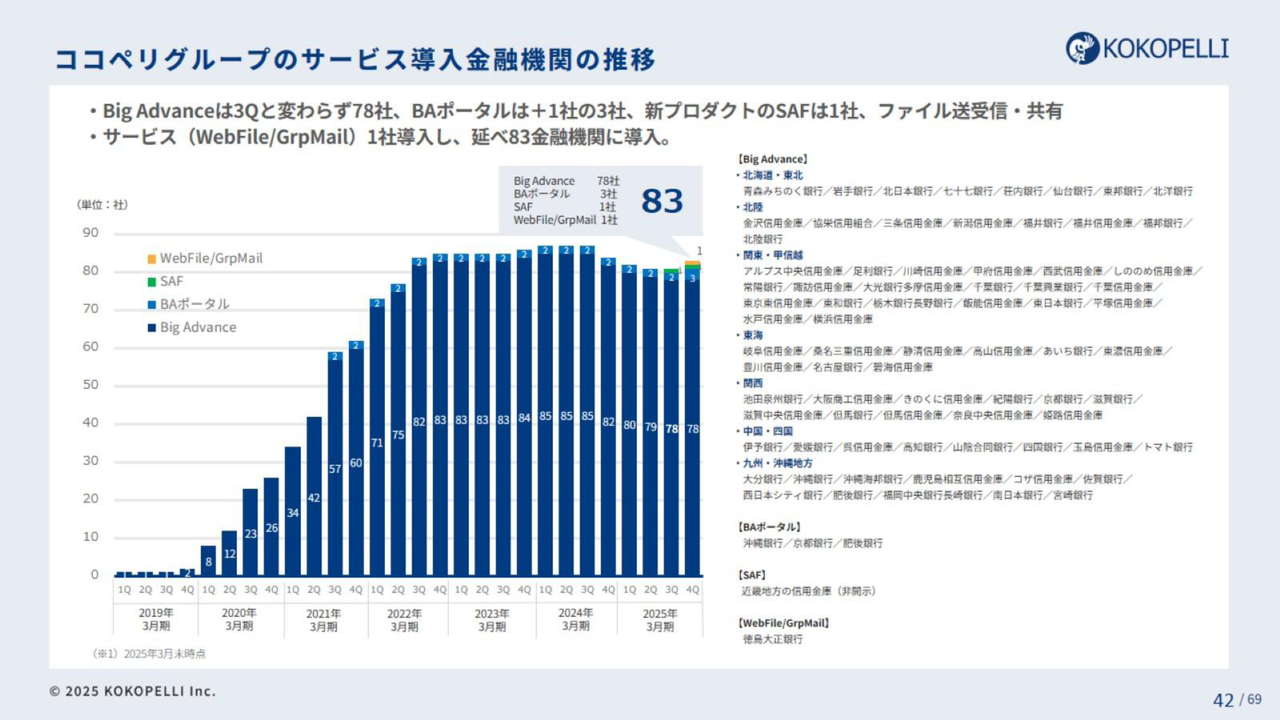Click 金沢信用金庫 in the list

[773, 223]
